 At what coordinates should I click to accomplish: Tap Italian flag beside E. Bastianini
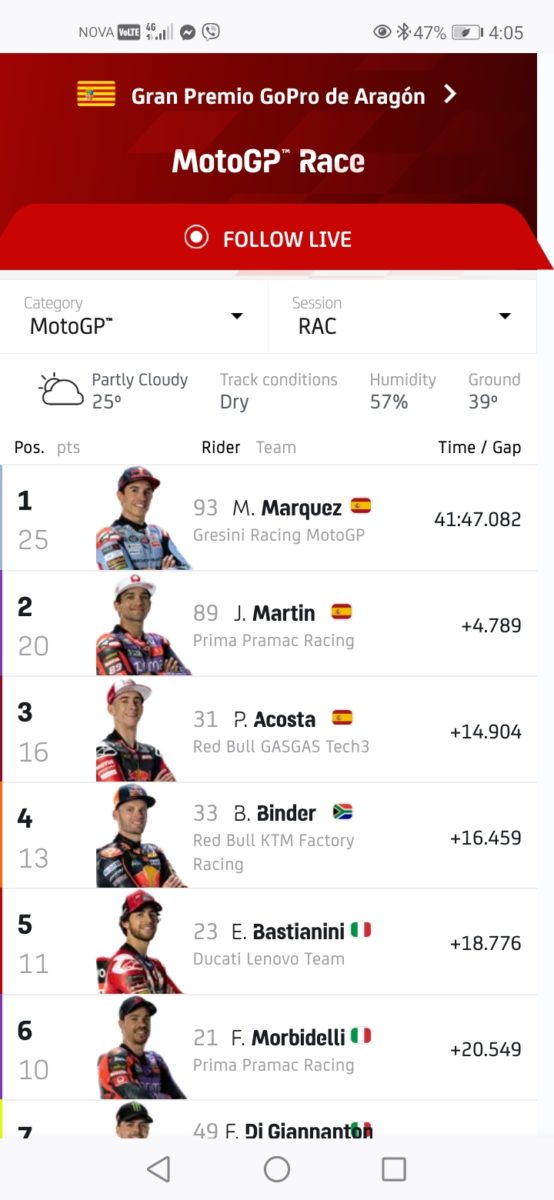361,930
